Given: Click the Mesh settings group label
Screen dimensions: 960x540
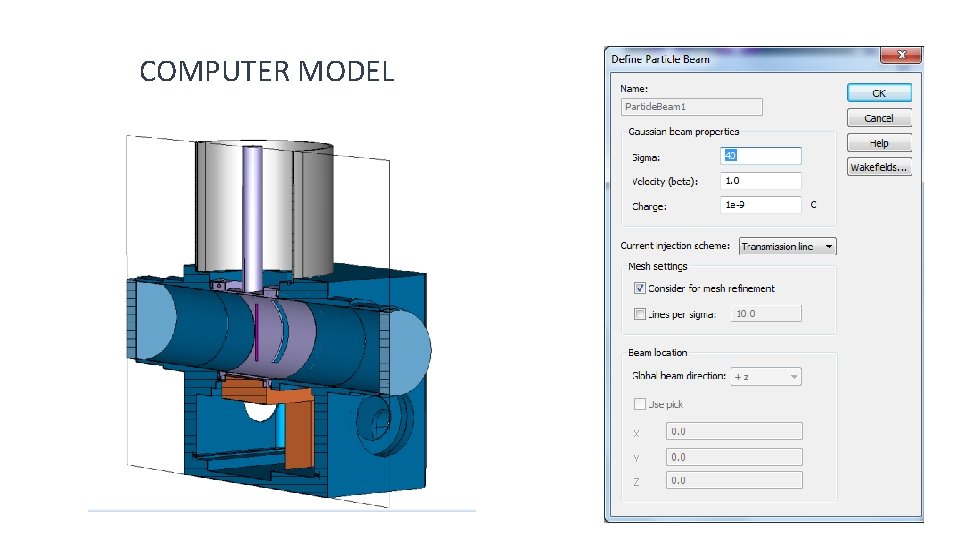Looking at the screenshot, I should tap(658, 266).
